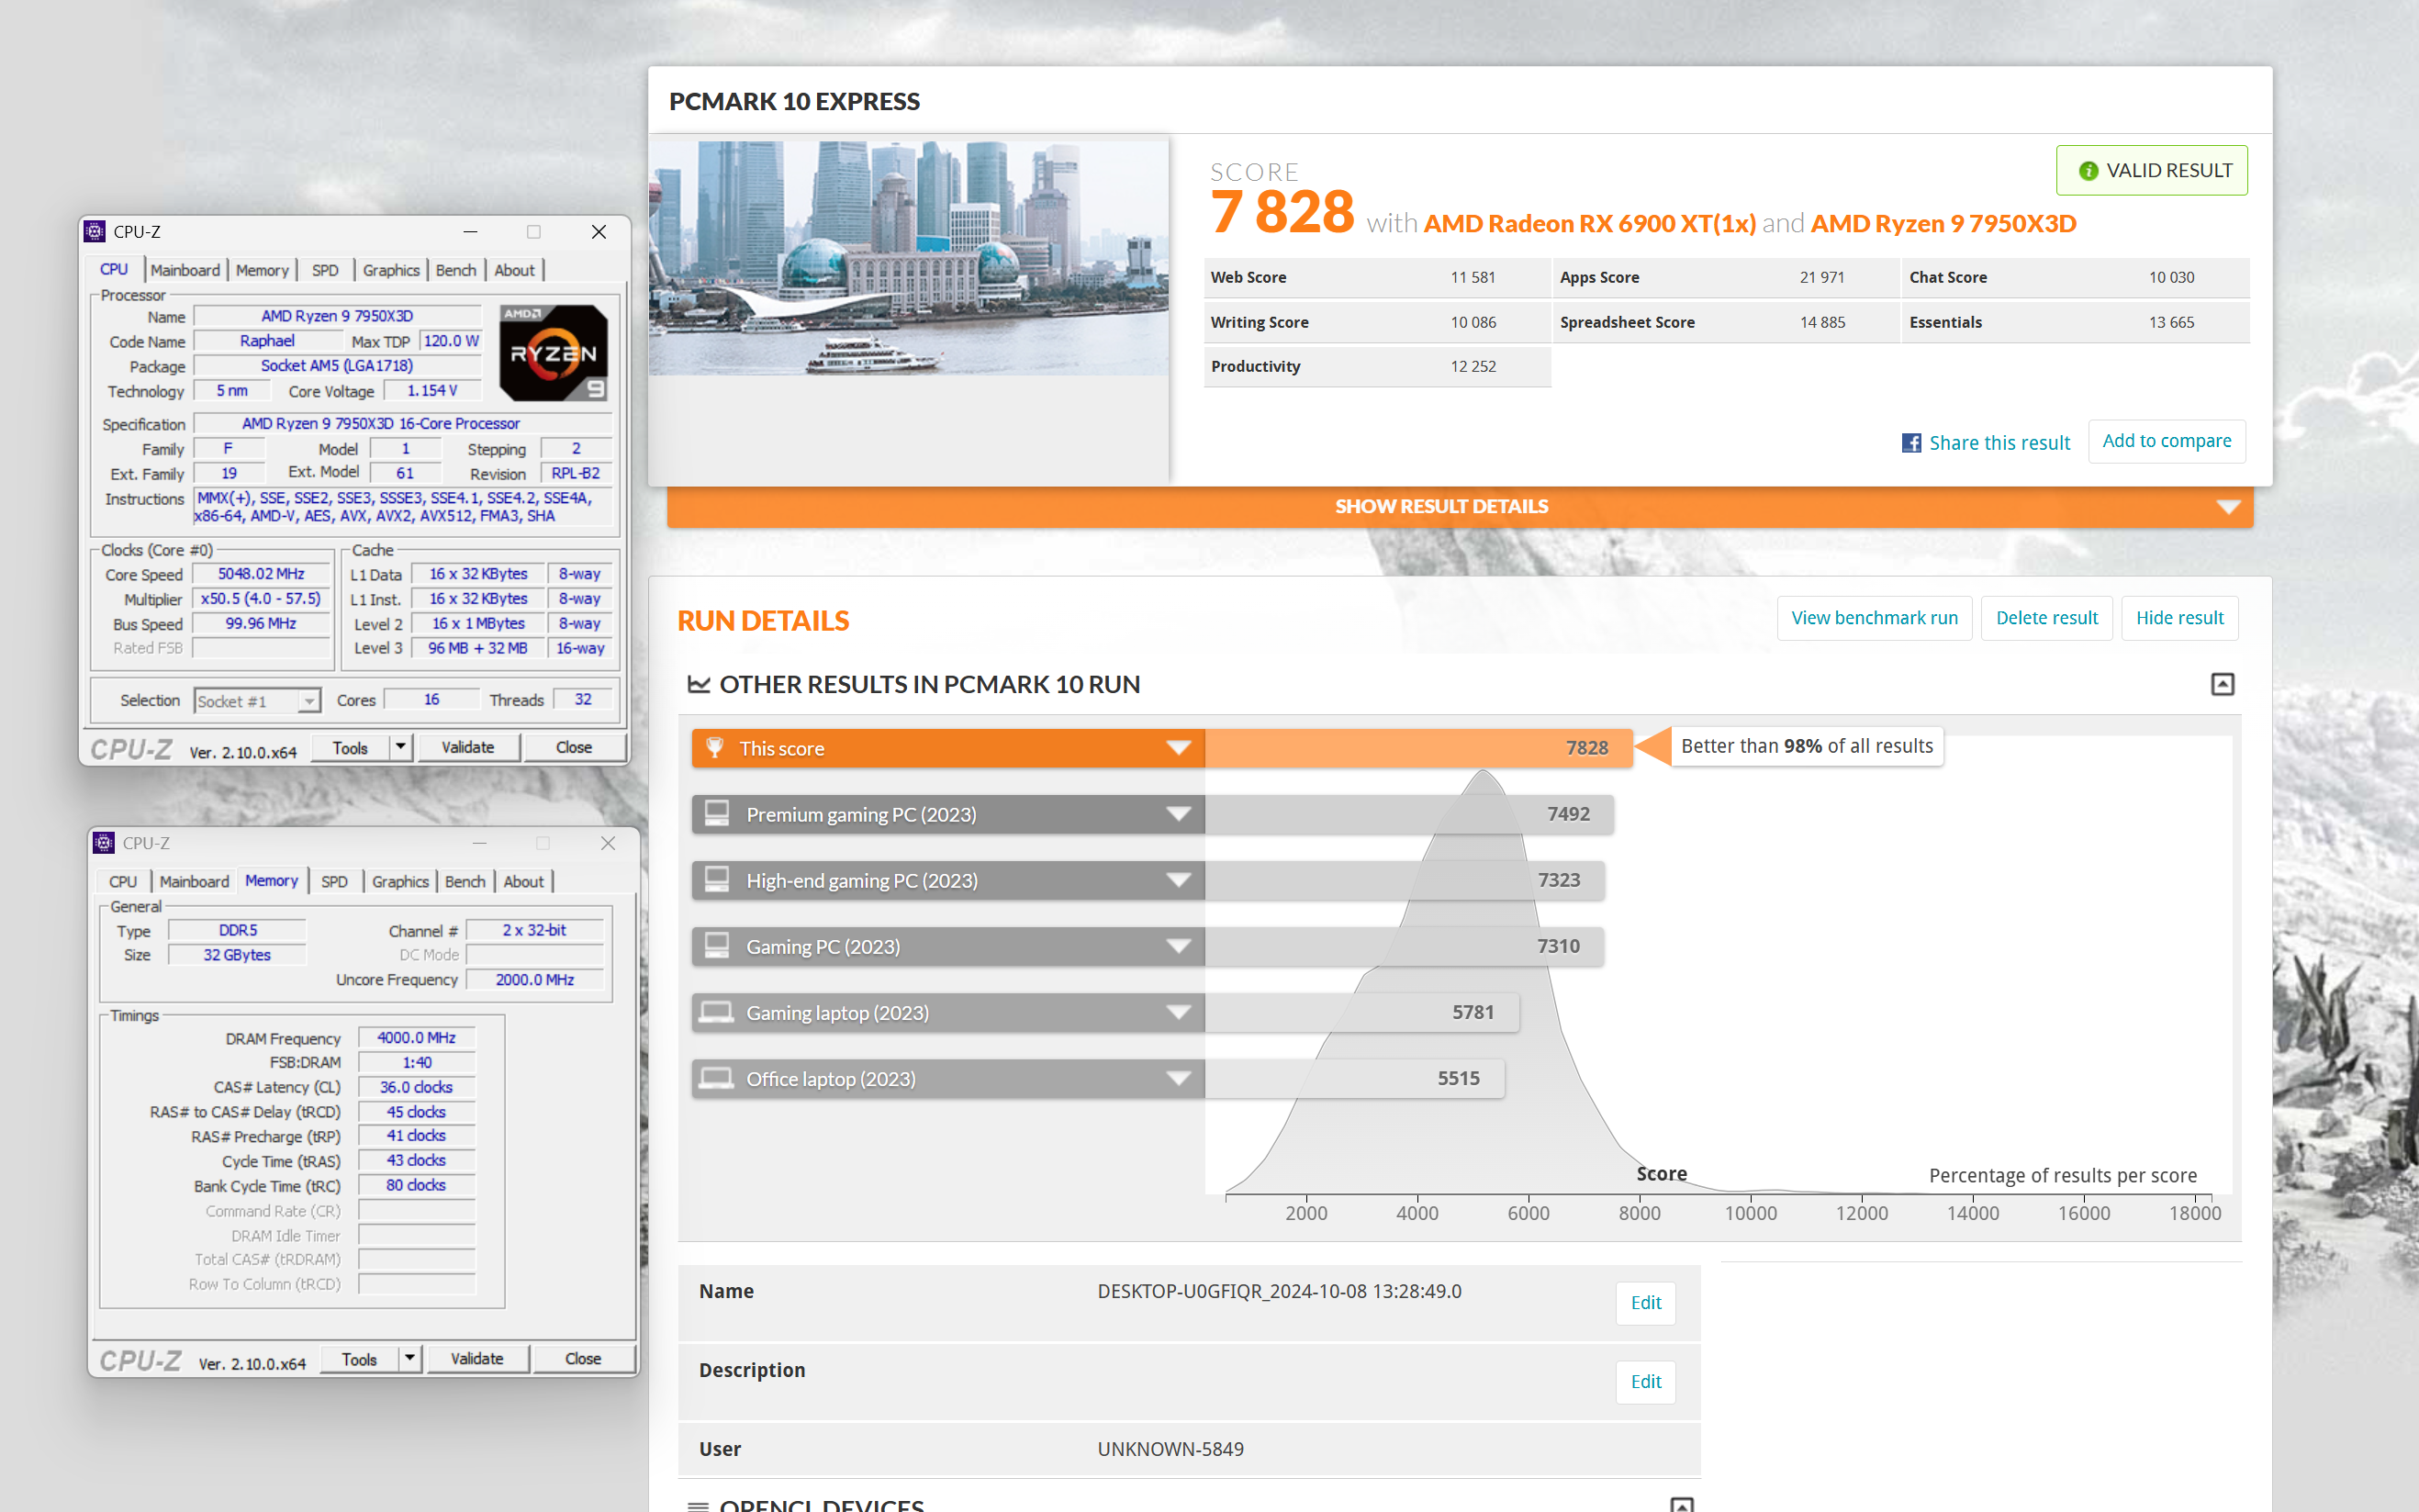Expand the Premium gaming PC (2023) dropdown
Screen dimensions: 2419x1512
point(1179,814)
